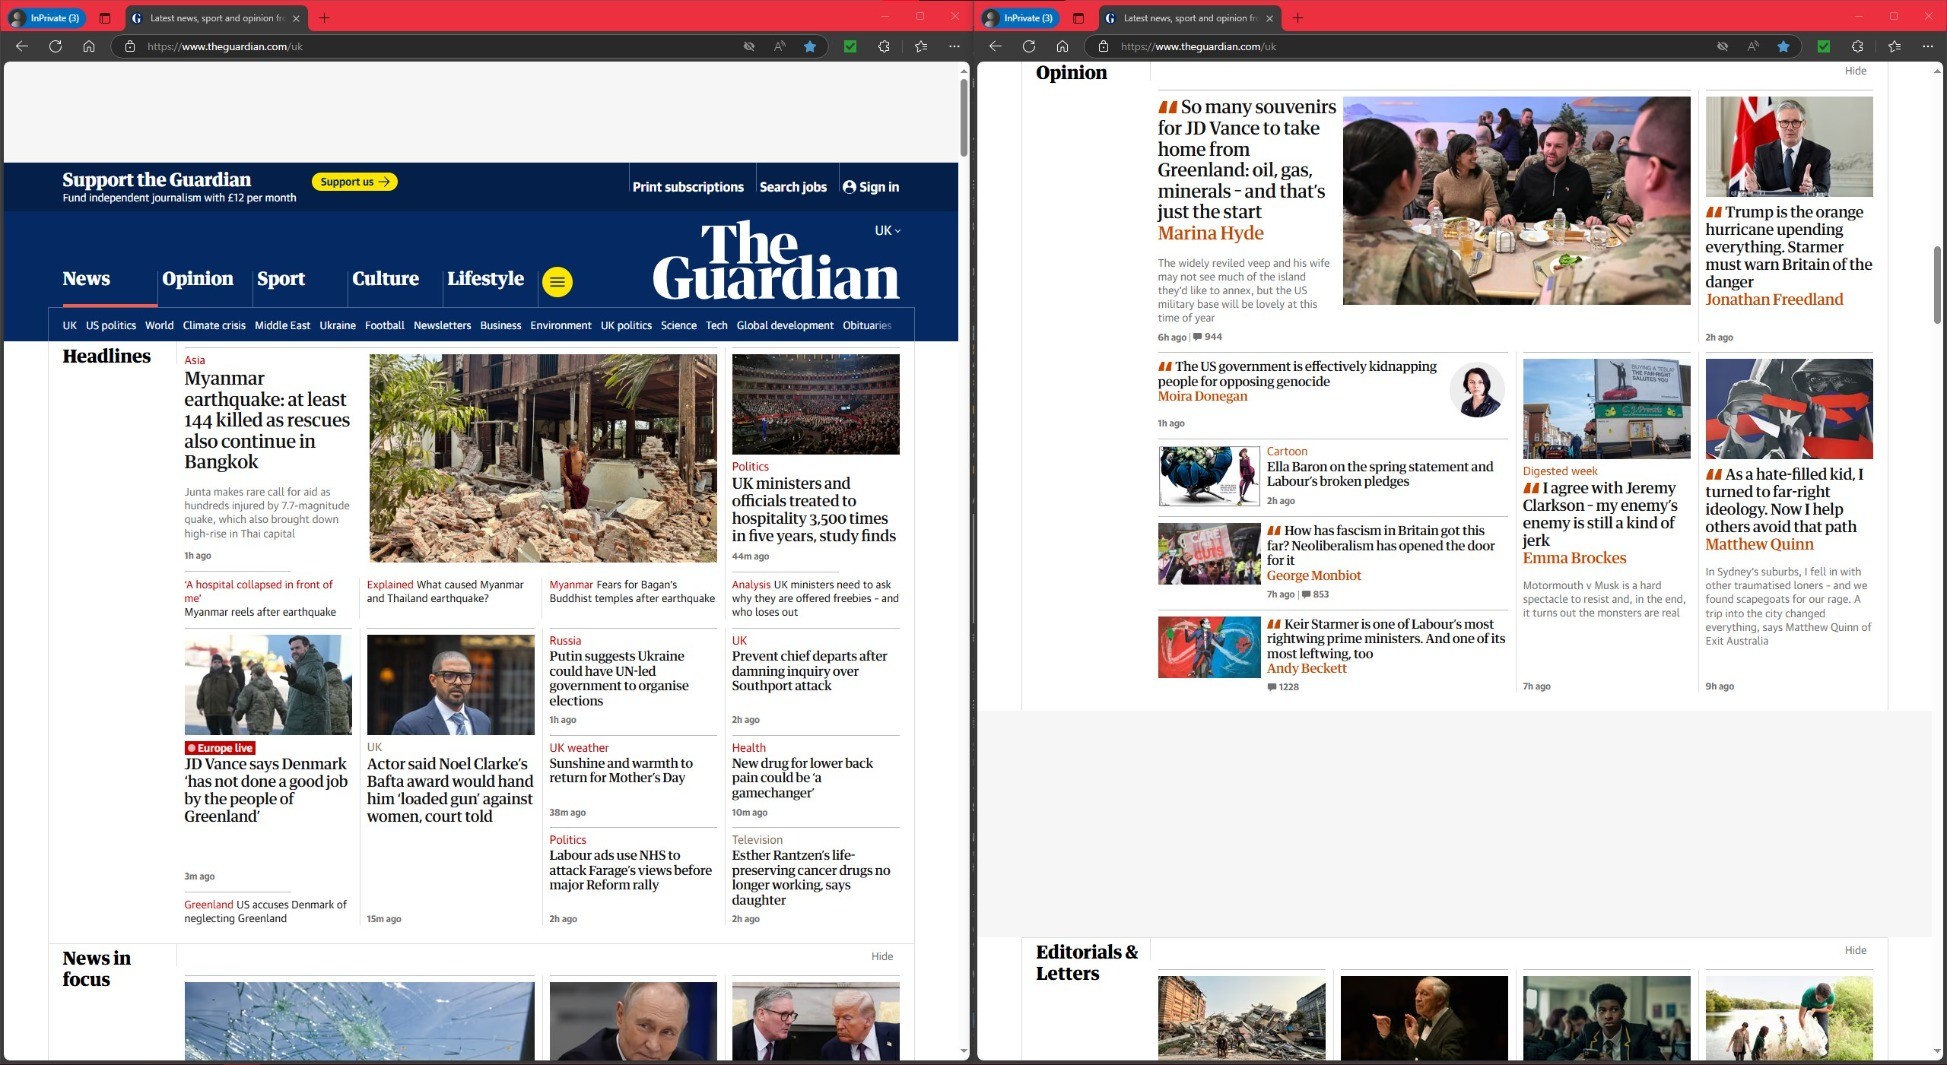Click Read aloud icon in right window
This screenshot has width=1947, height=1065.
(x=1753, y=46)
